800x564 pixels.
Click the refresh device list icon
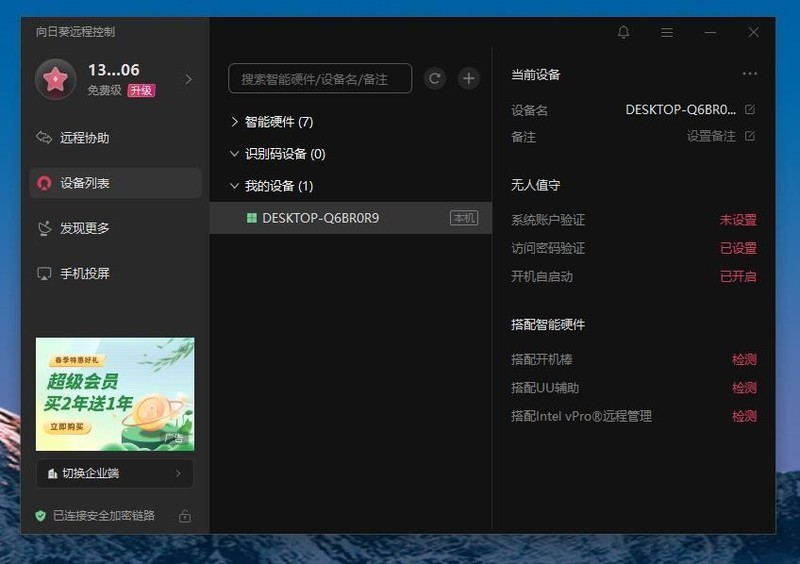coord(435,79)
